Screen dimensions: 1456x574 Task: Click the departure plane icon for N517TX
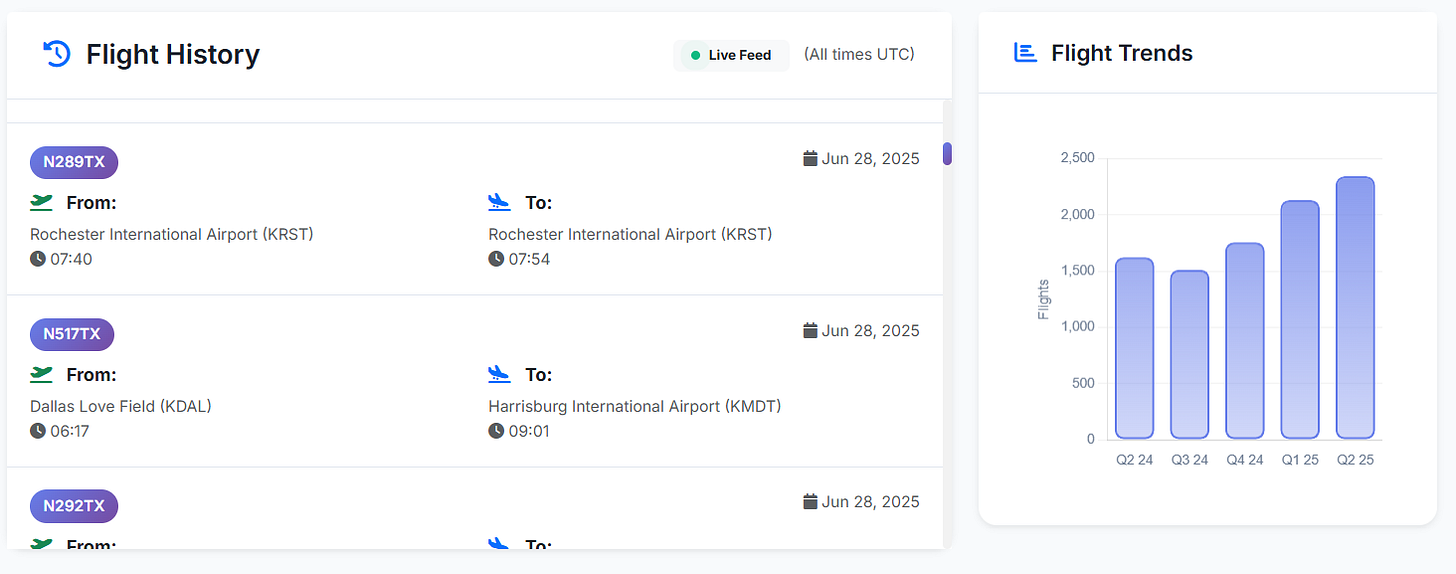(x=41, y=374)
